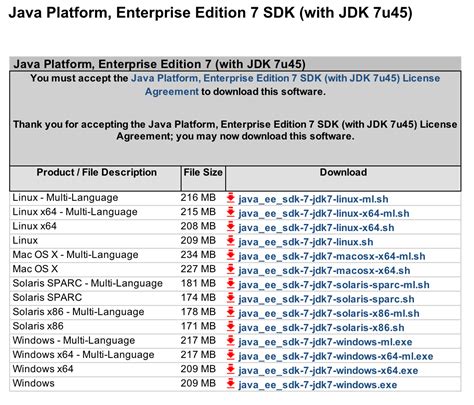Click download arrow icon for java_ee_sdk-7-jdk7-windows-x64.exe
Viewport: 474px width, 405px height.
[231, 370]
